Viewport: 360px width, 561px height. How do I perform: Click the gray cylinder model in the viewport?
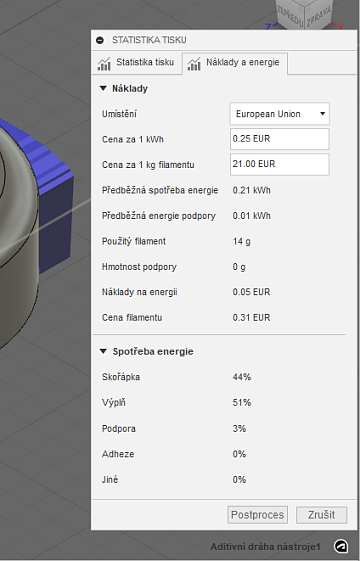tap(18, 250)
